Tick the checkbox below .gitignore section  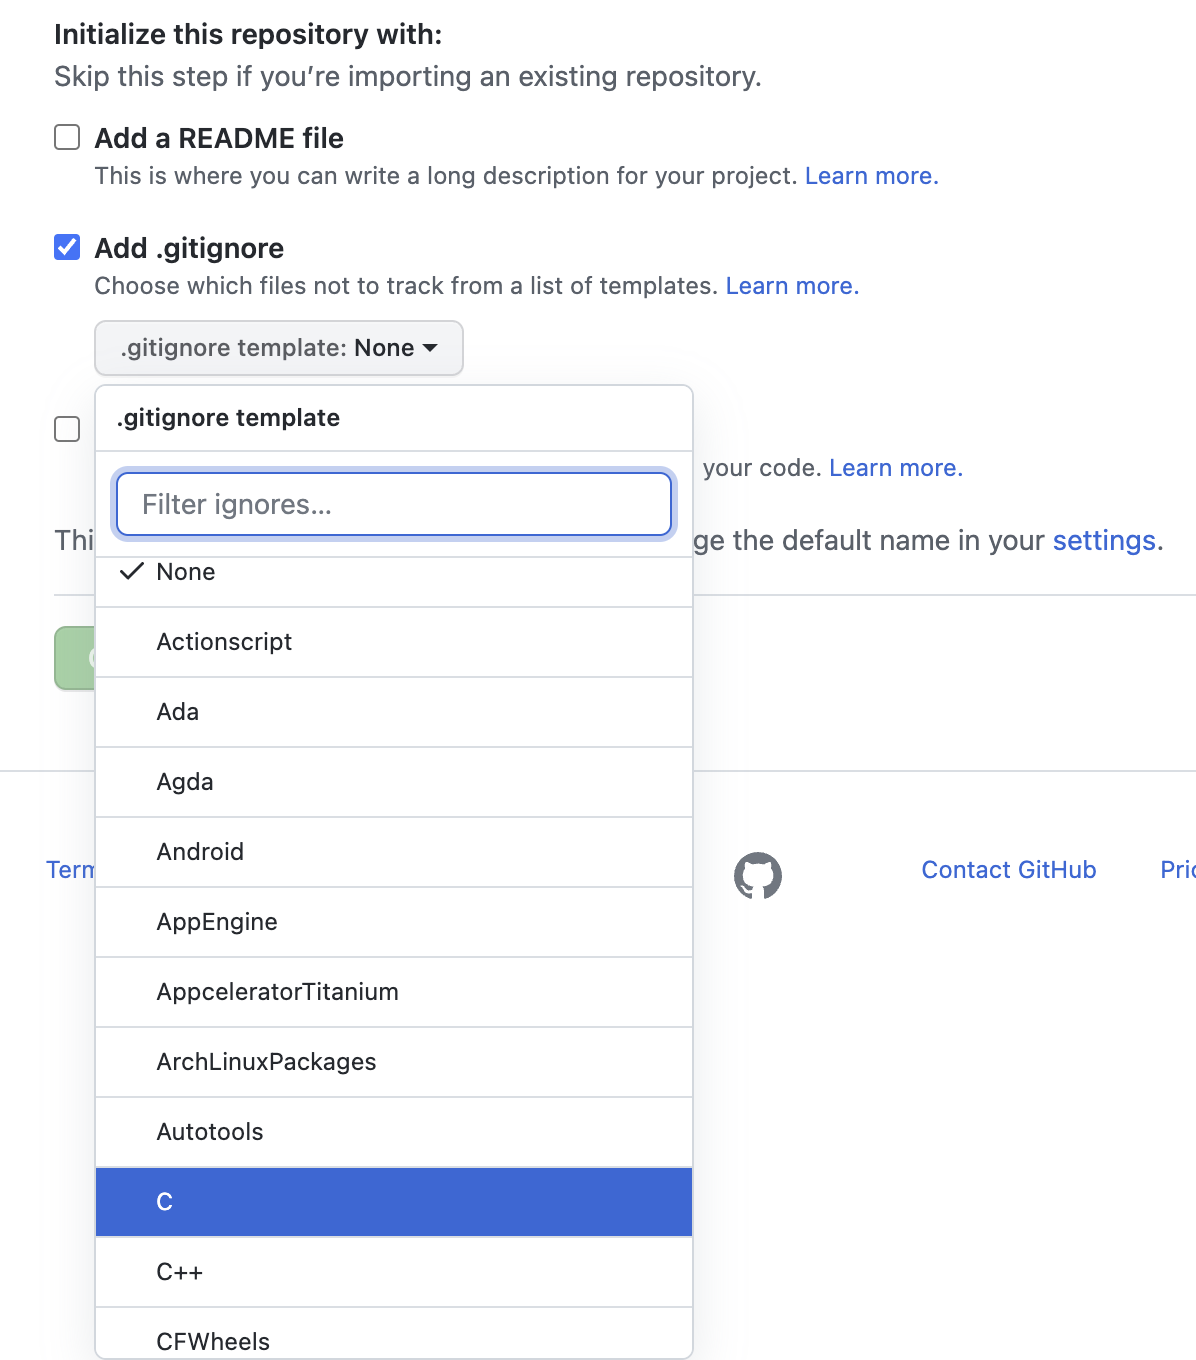67,429
